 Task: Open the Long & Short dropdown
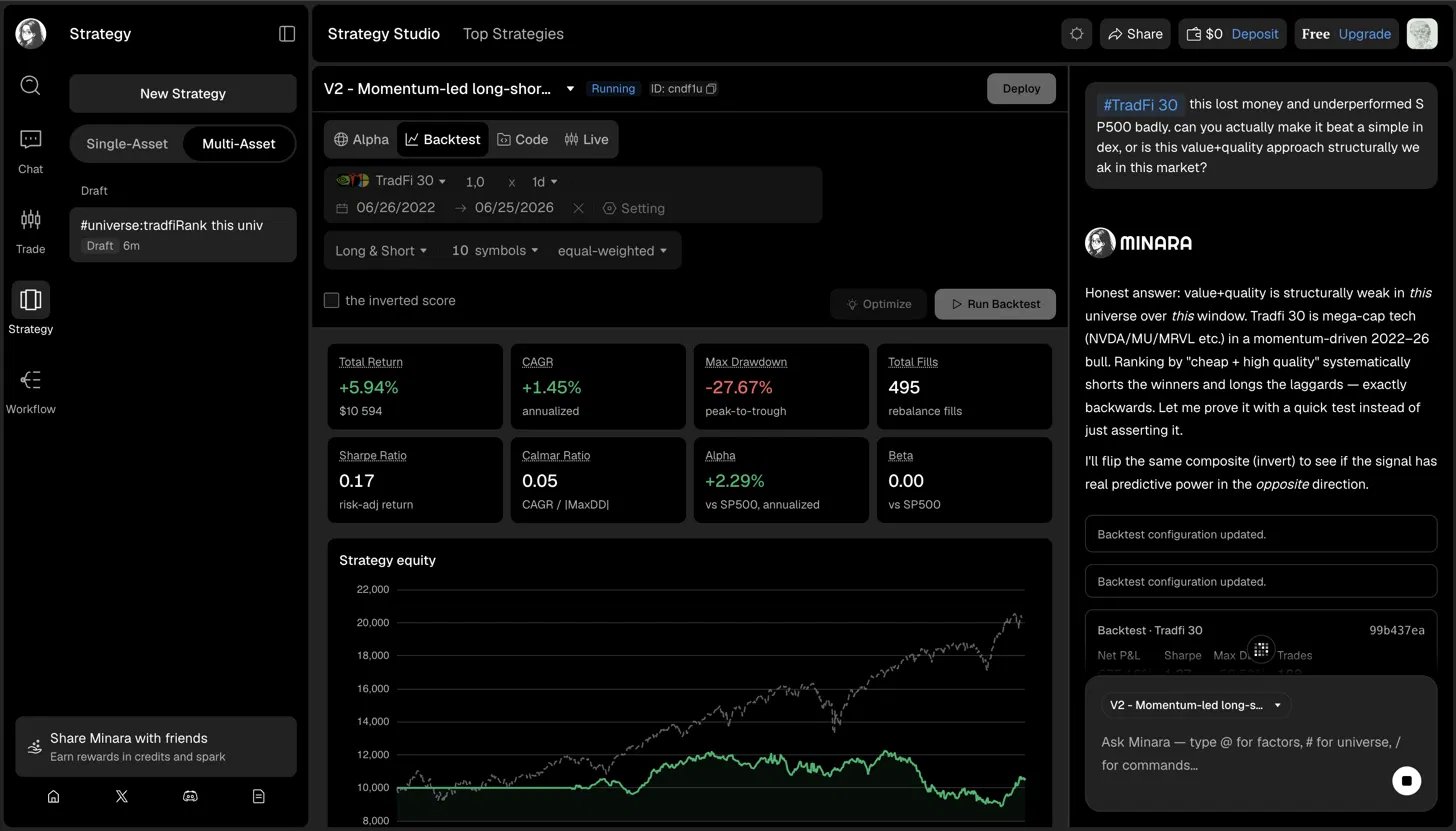click(x=381, y=251)
